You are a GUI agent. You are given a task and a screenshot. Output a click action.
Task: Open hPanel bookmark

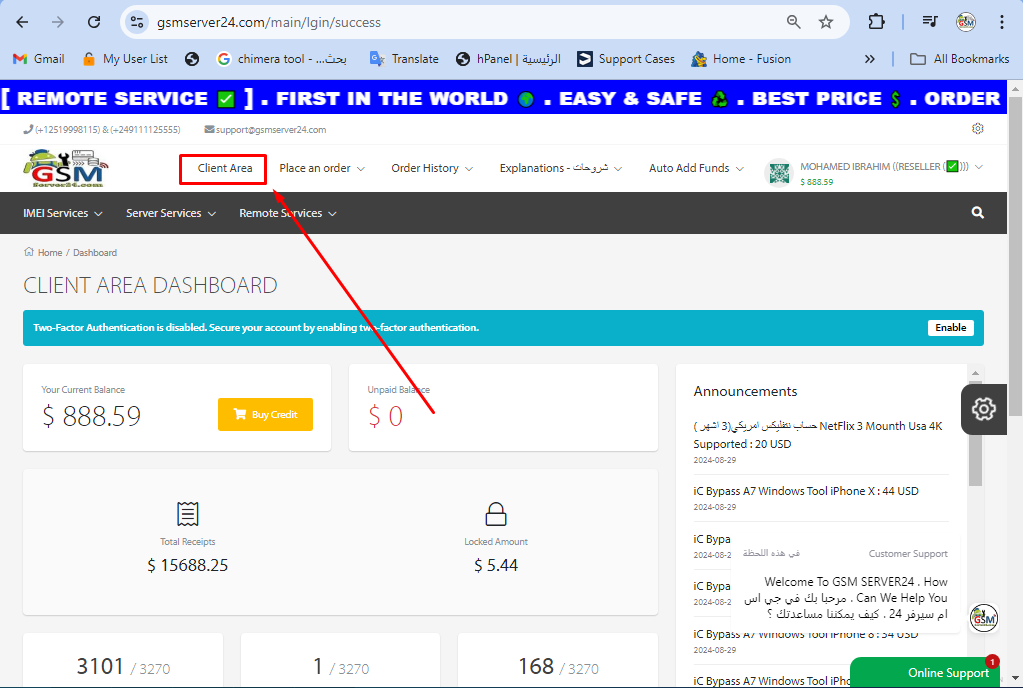click(508, 59)
